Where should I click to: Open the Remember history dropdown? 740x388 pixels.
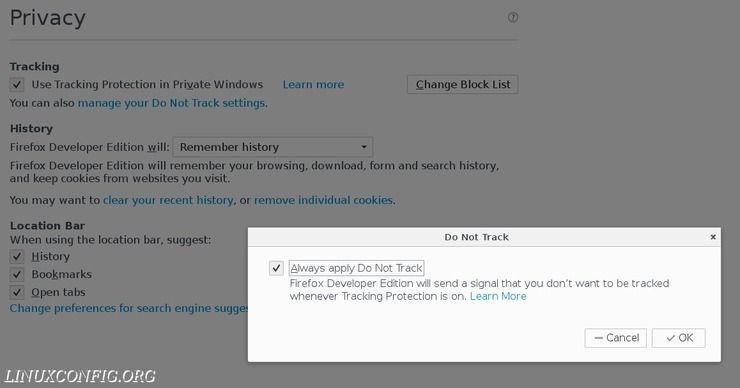tap(272, 147)
